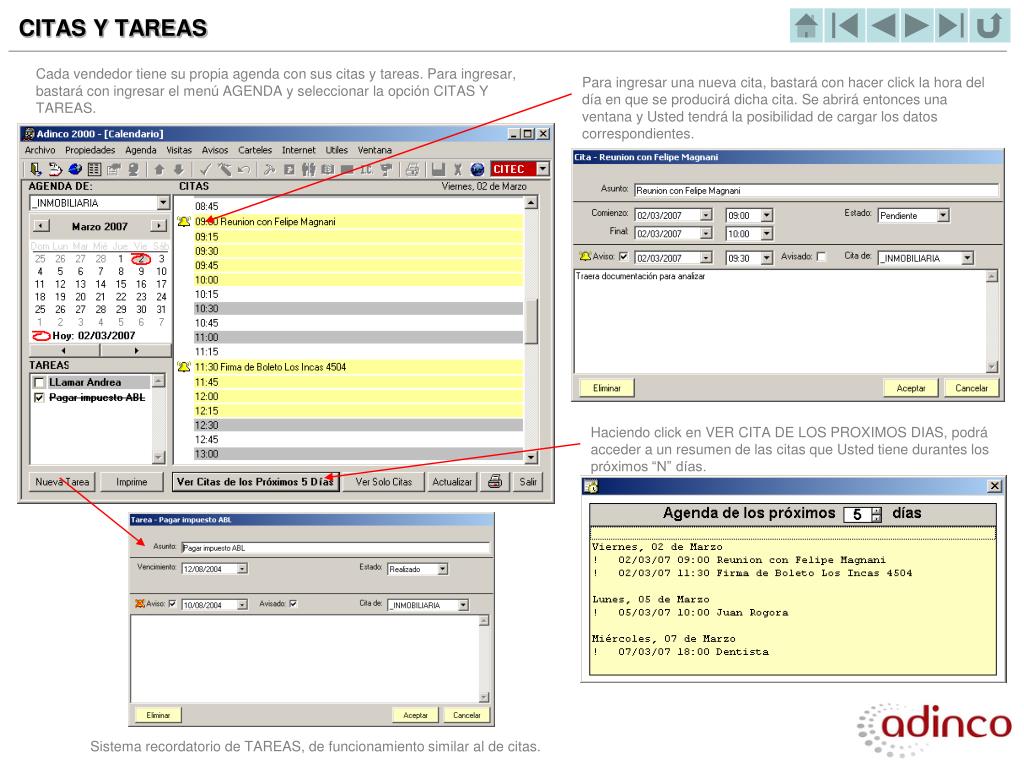The image size is (1024, 768).
Task: Open Cita de dropdown in Cita window
Action: pos(967,258)
